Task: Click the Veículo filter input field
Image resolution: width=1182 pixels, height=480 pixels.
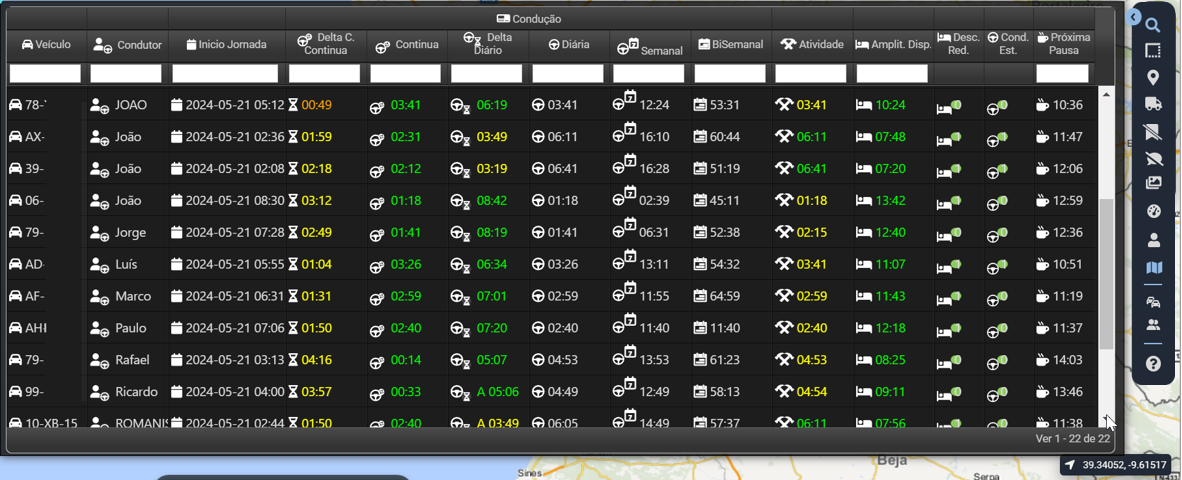Action: pyautogui.click(x=45, y=73)
